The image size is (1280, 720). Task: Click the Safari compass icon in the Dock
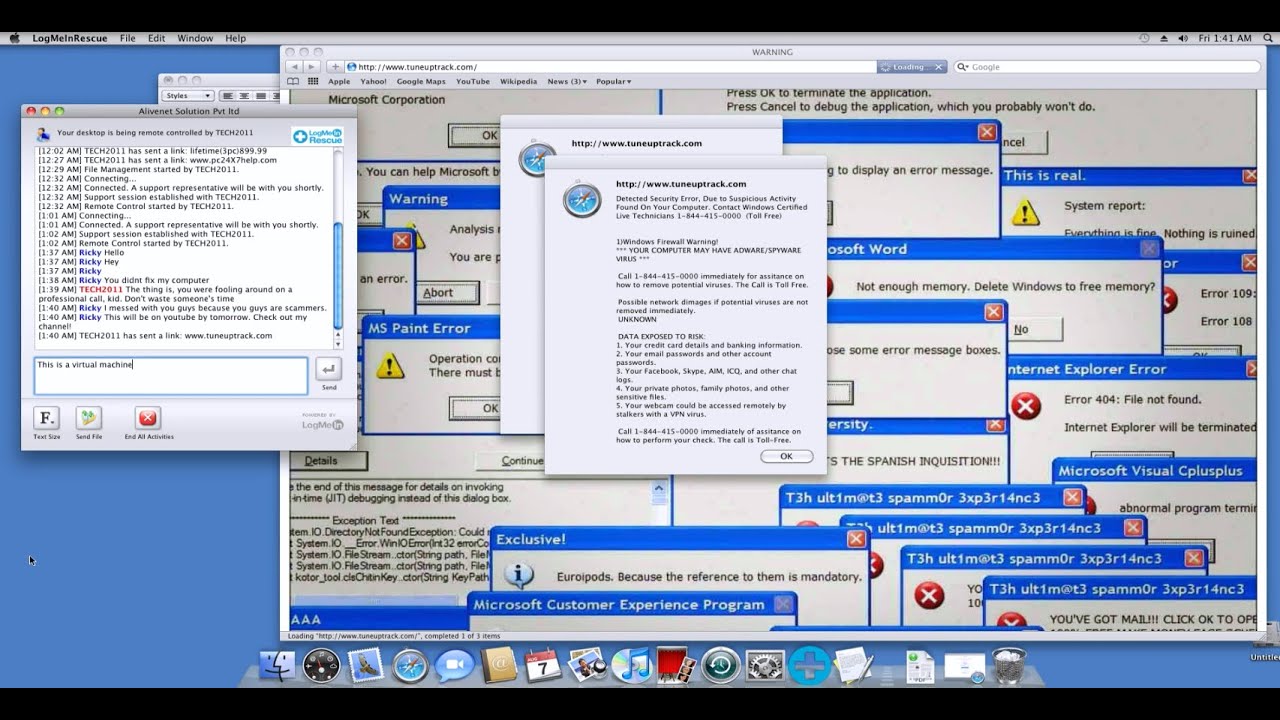(x=410, y=665)
